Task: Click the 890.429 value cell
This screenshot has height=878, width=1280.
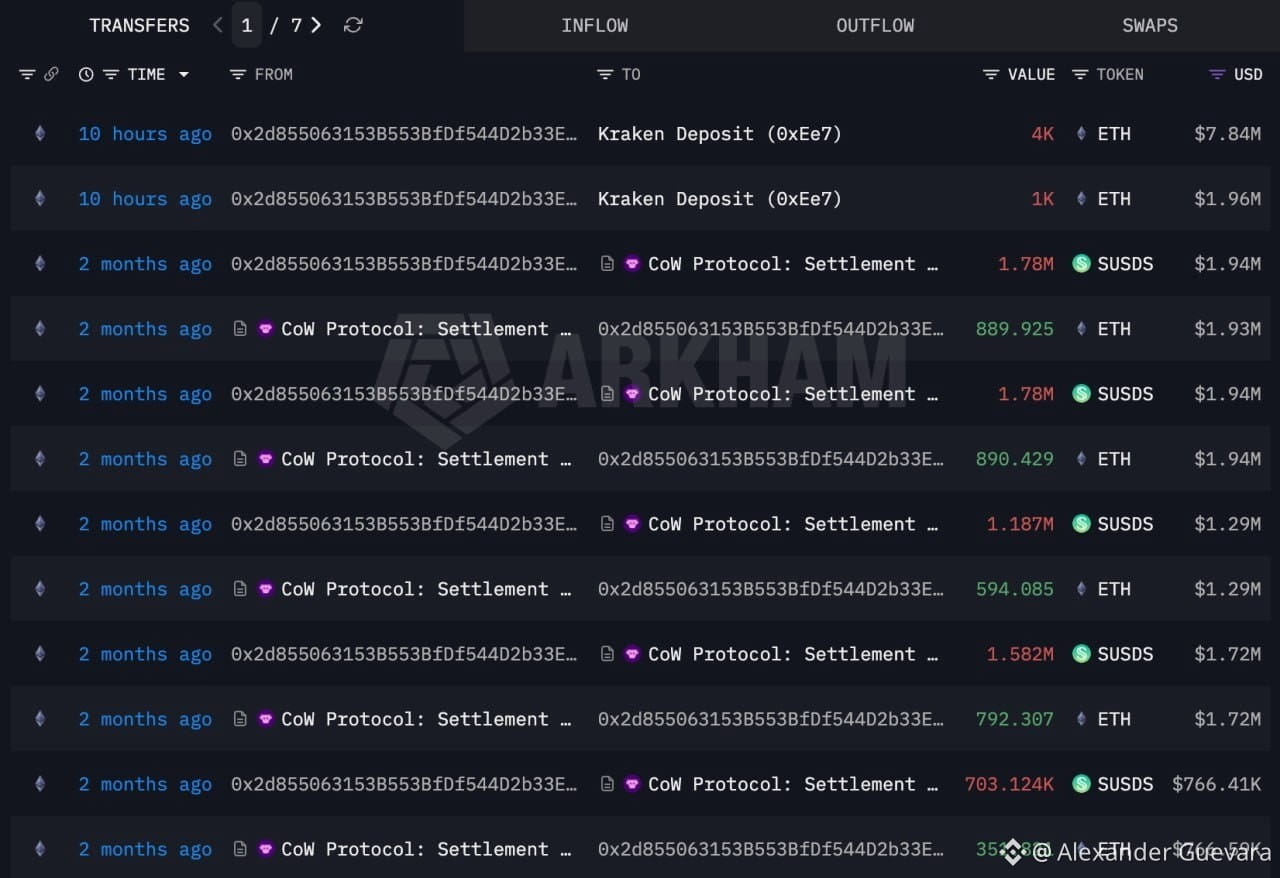Action: [1015, 458]
